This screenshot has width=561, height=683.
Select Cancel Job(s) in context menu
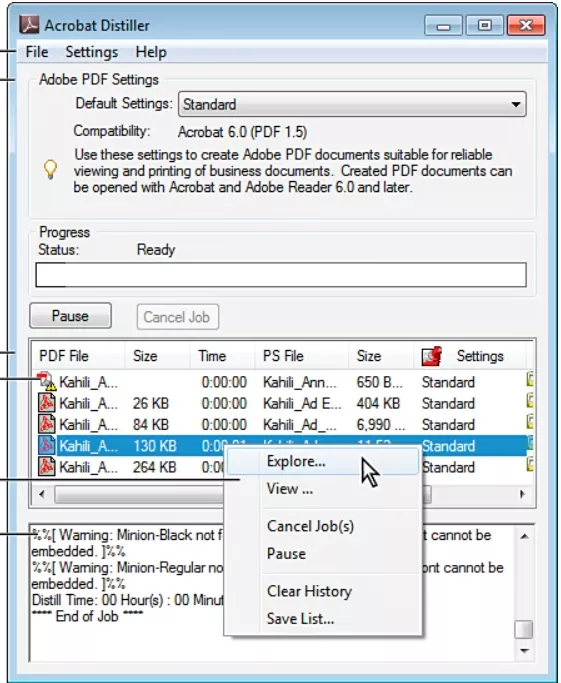point(322,526)
